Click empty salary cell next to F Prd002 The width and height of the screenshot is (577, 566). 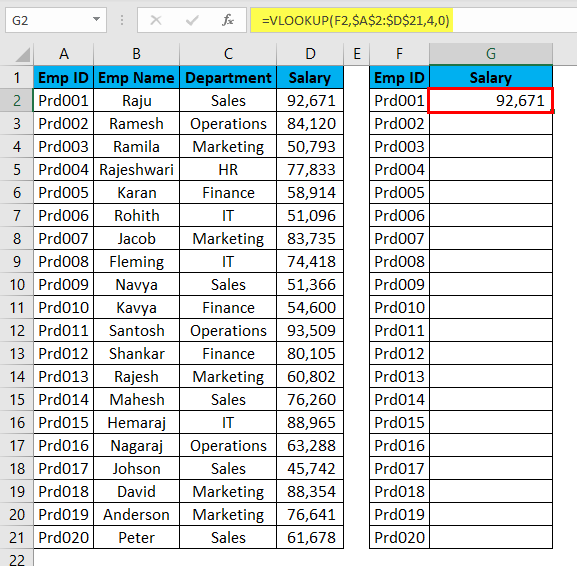click(491, 124)
